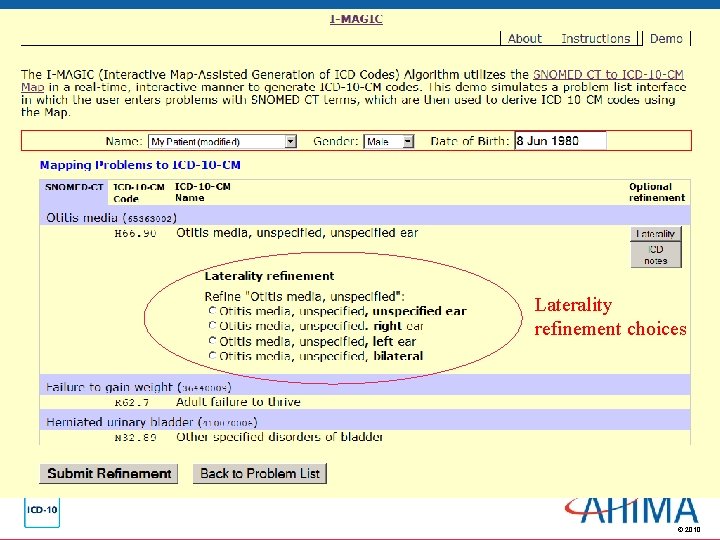The width and height of the screenshot is (720, 540).
Task: Click the R62.7 code
Action: pyautogui.click(x=132, y=403)
